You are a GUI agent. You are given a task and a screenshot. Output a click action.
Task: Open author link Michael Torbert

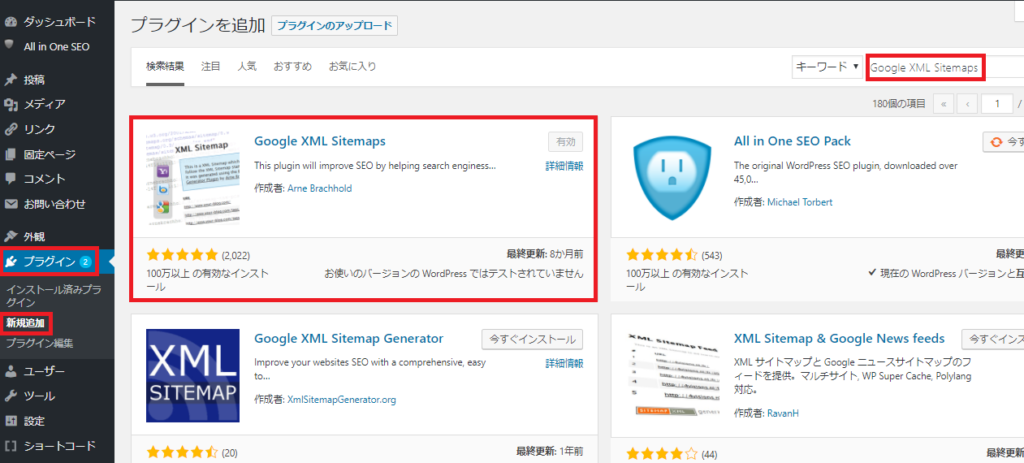click(x=800, y=202)
